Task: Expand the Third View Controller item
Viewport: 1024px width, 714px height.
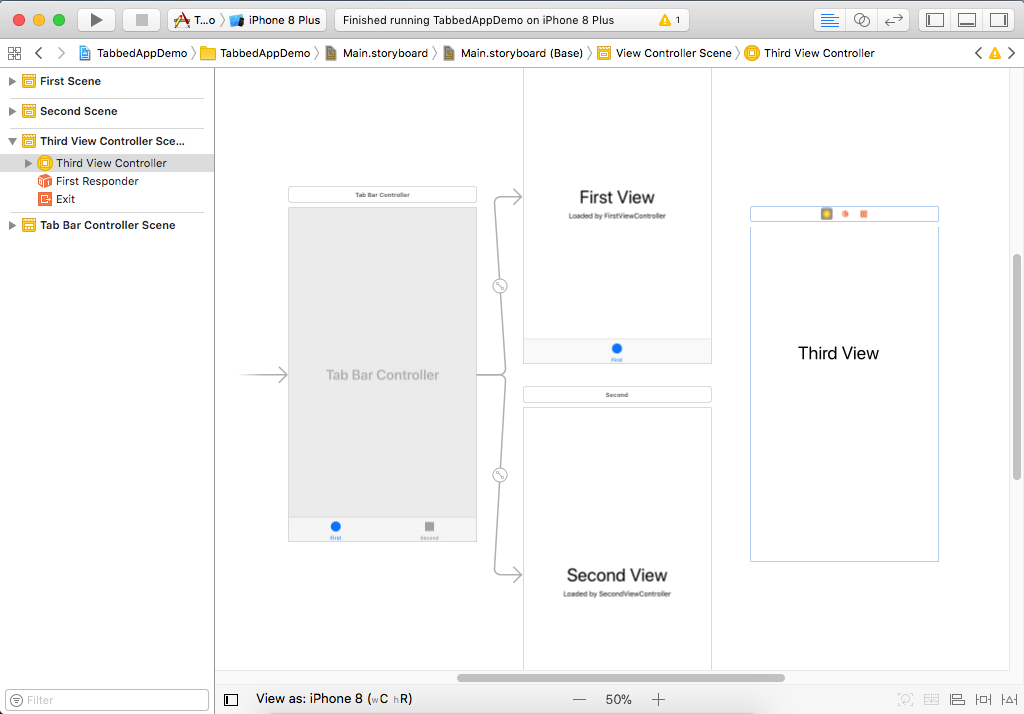Action: (x=28, y=163)
